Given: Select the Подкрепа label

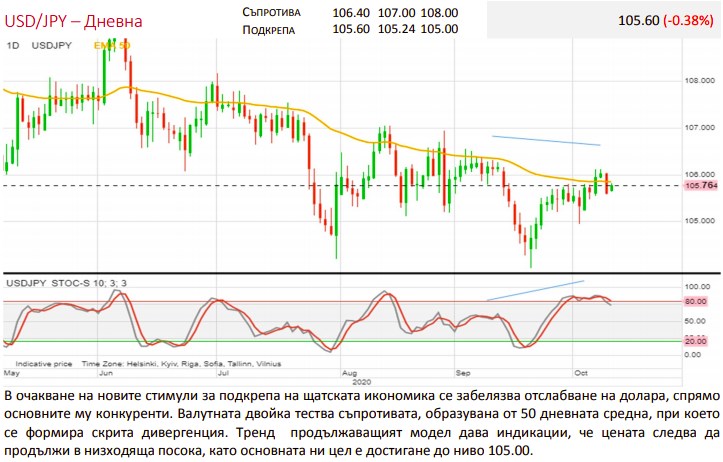Looking at the screenshot, I should (268, 30).
